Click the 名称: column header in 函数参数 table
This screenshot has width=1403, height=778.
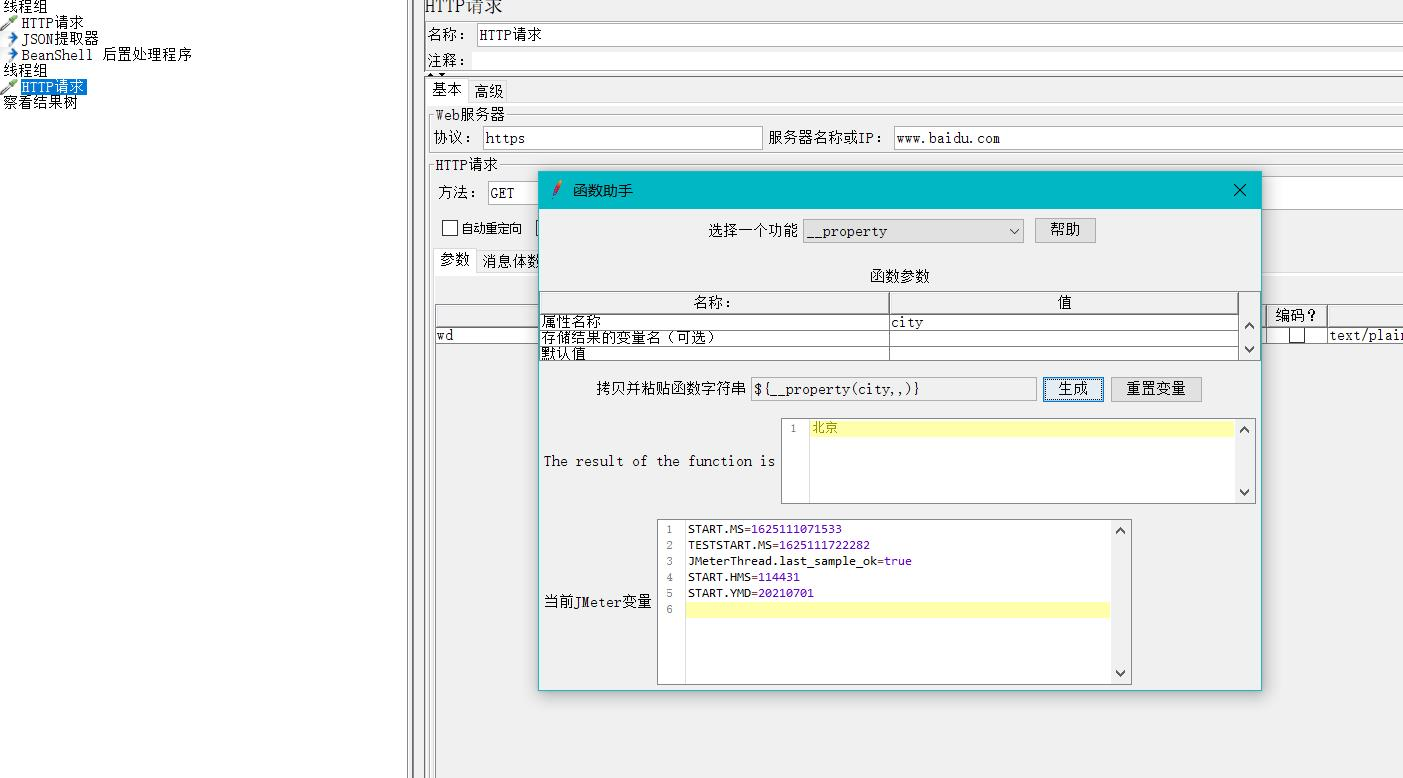(x=714, y=303)
